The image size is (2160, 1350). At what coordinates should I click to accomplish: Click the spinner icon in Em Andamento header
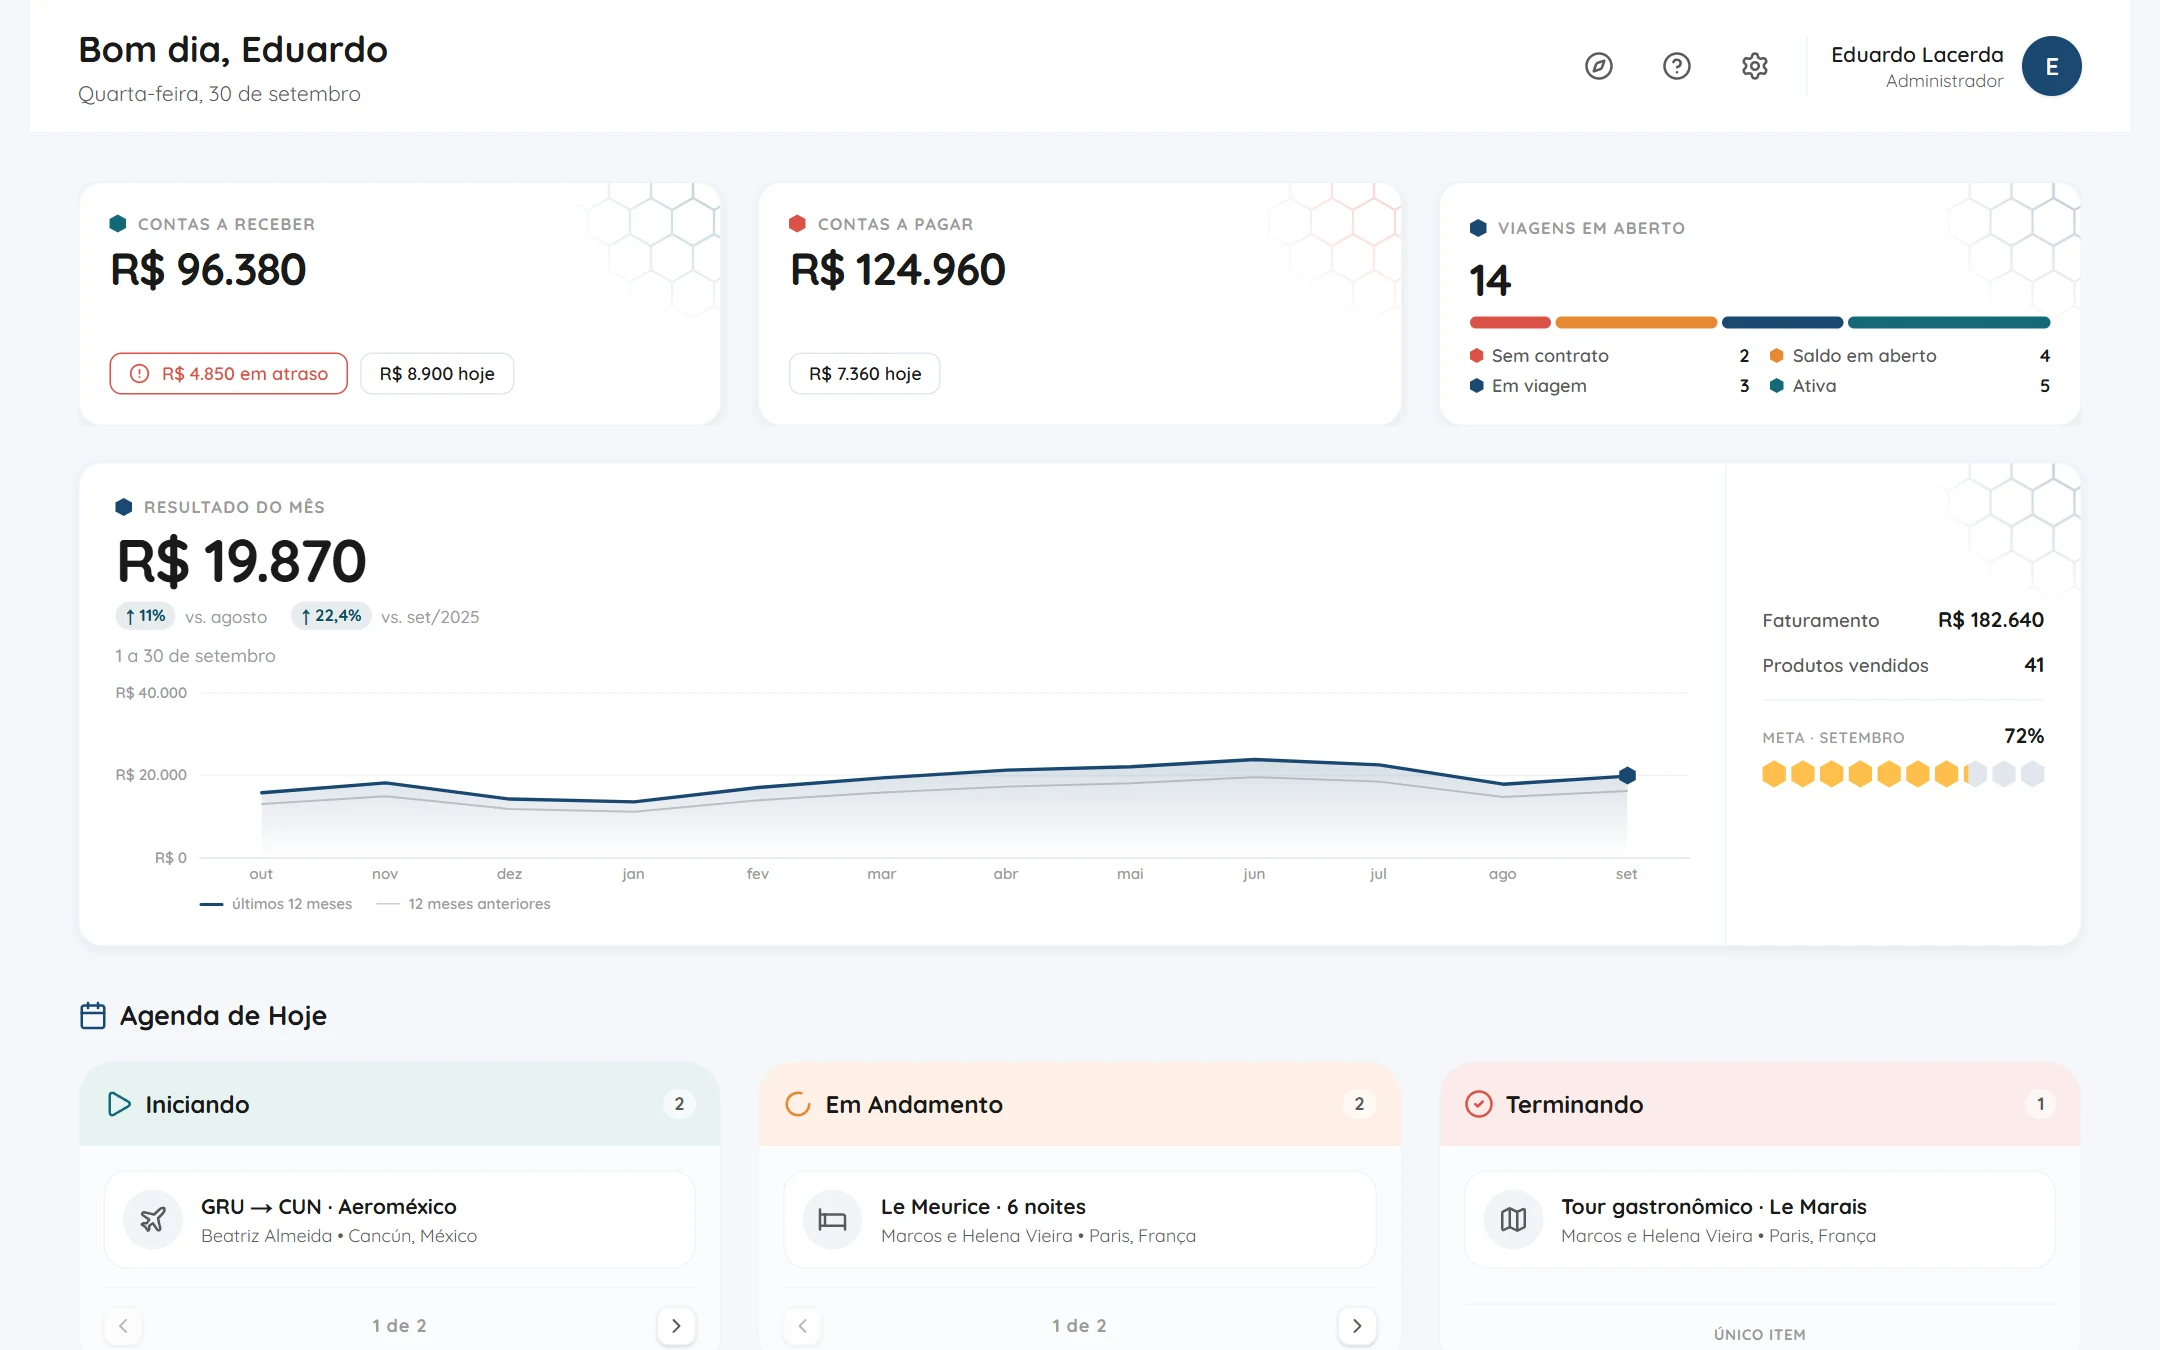tap(798, 1104)
